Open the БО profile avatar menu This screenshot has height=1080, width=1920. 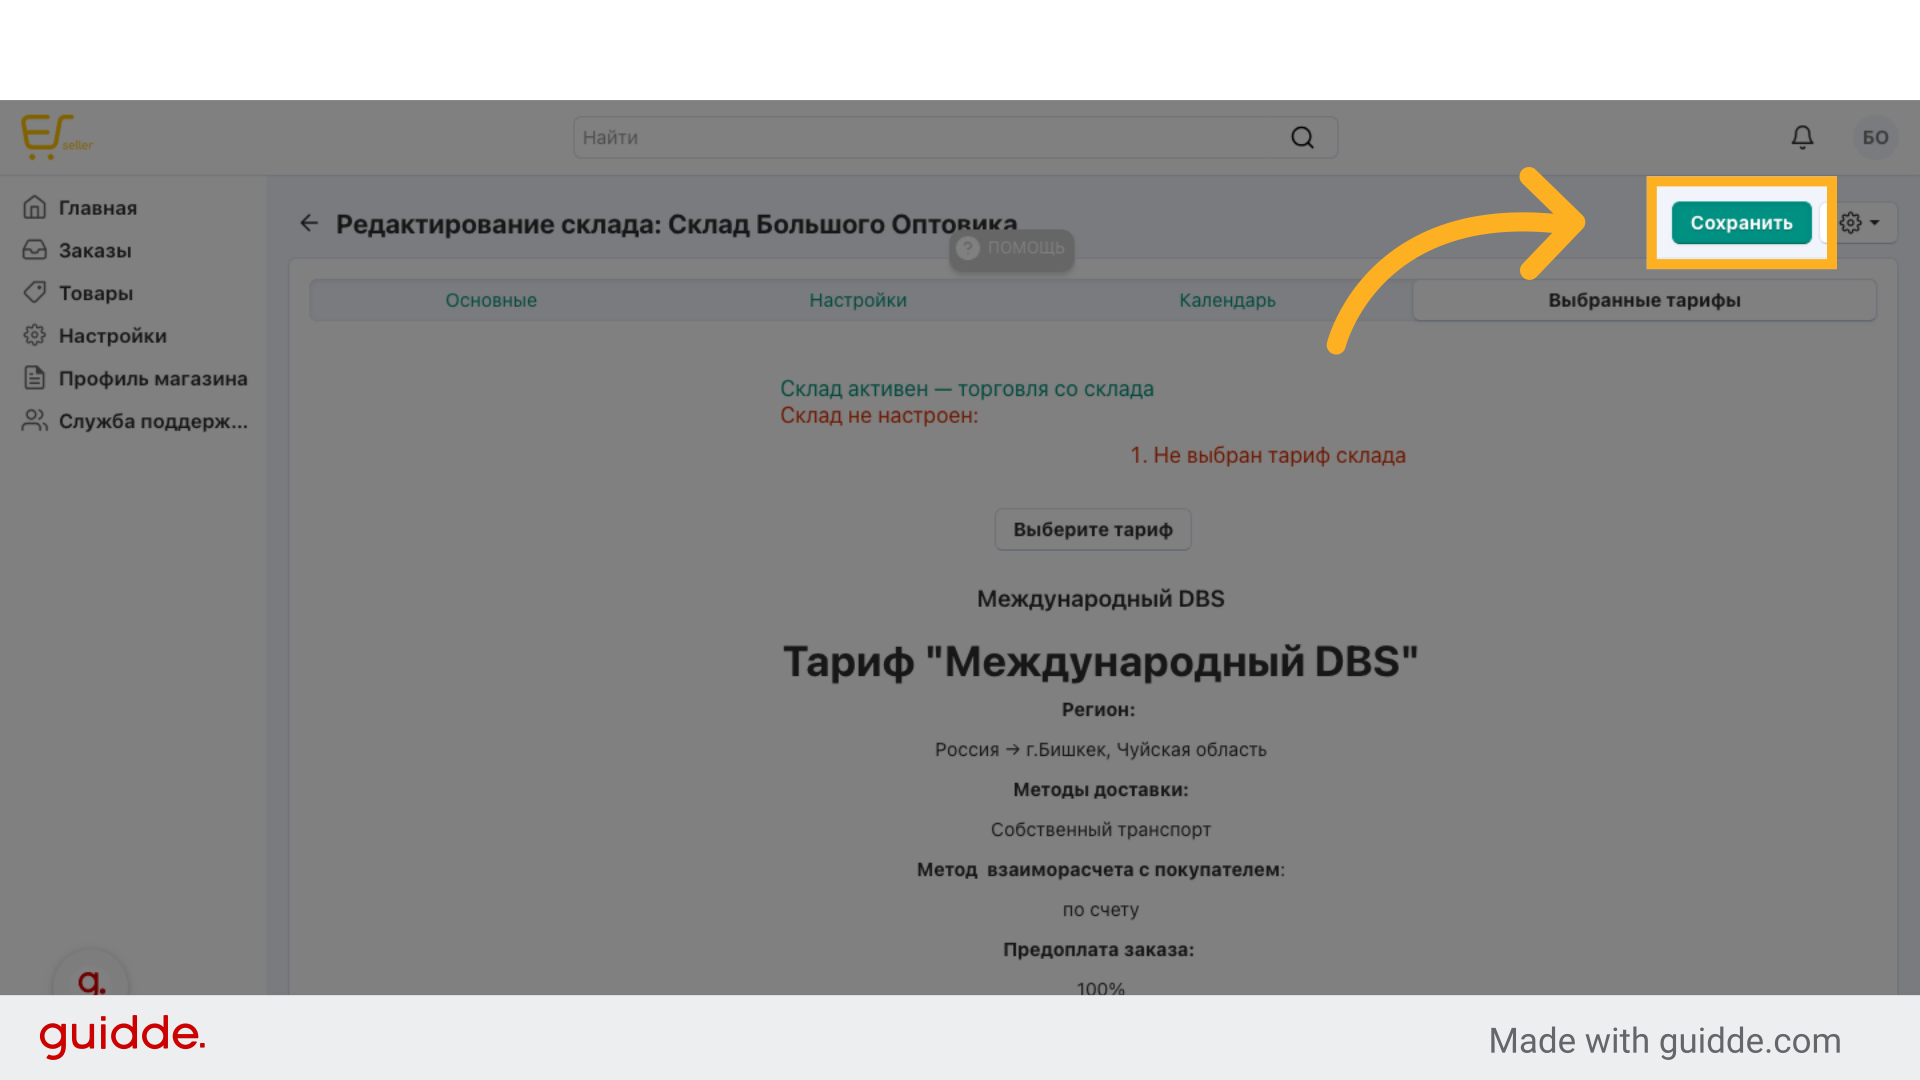click(1876, 137)
